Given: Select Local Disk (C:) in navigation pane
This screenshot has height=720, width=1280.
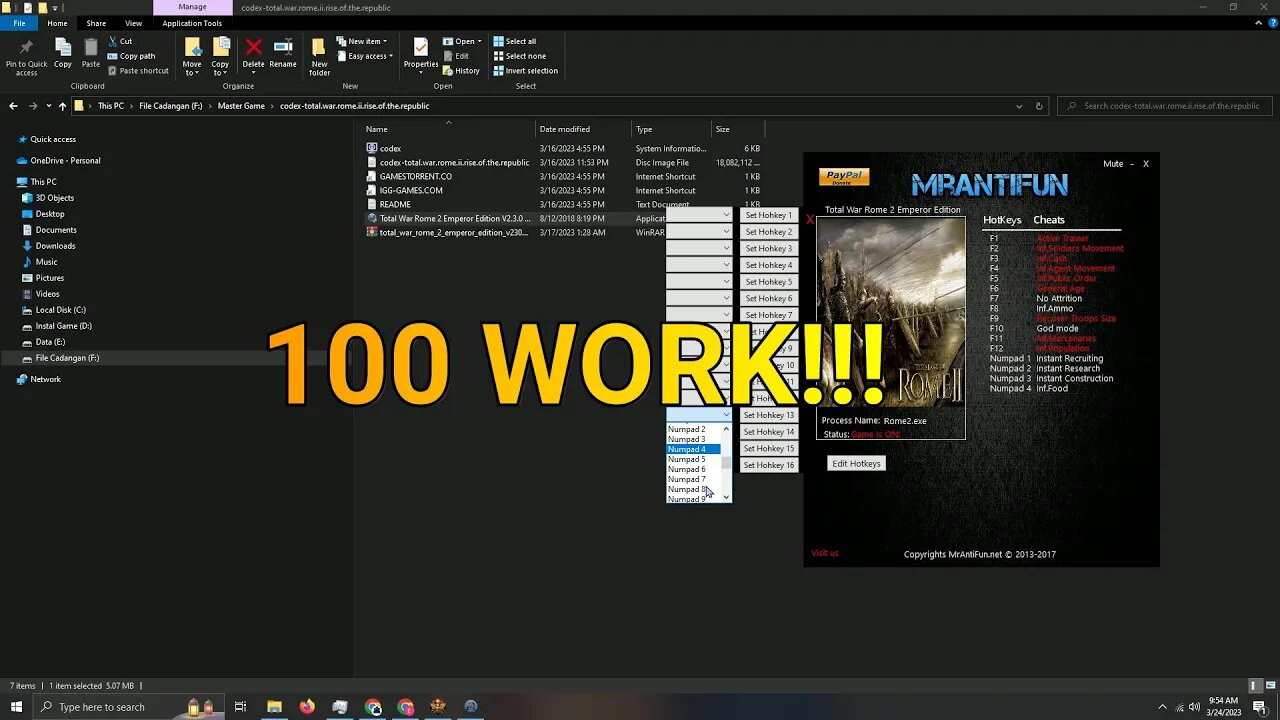Looking at the screenshot, I should [60, 310].
